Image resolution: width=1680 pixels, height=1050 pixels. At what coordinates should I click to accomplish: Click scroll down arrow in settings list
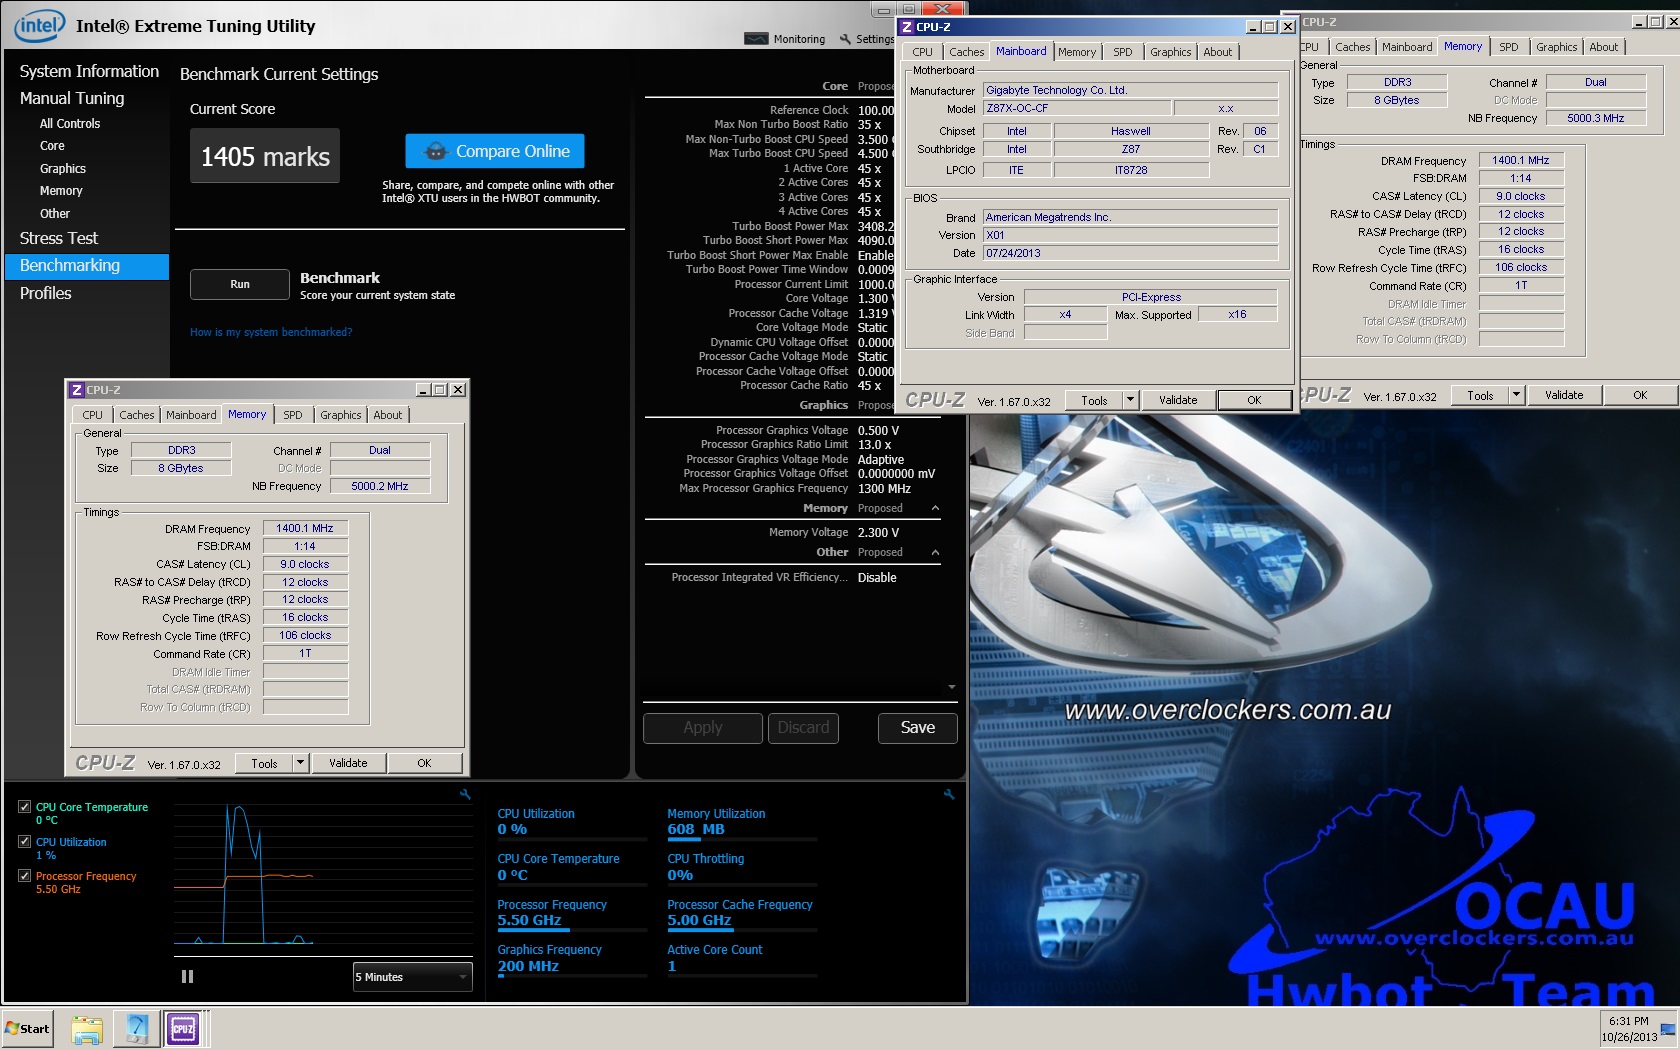(x=951, y=687)
